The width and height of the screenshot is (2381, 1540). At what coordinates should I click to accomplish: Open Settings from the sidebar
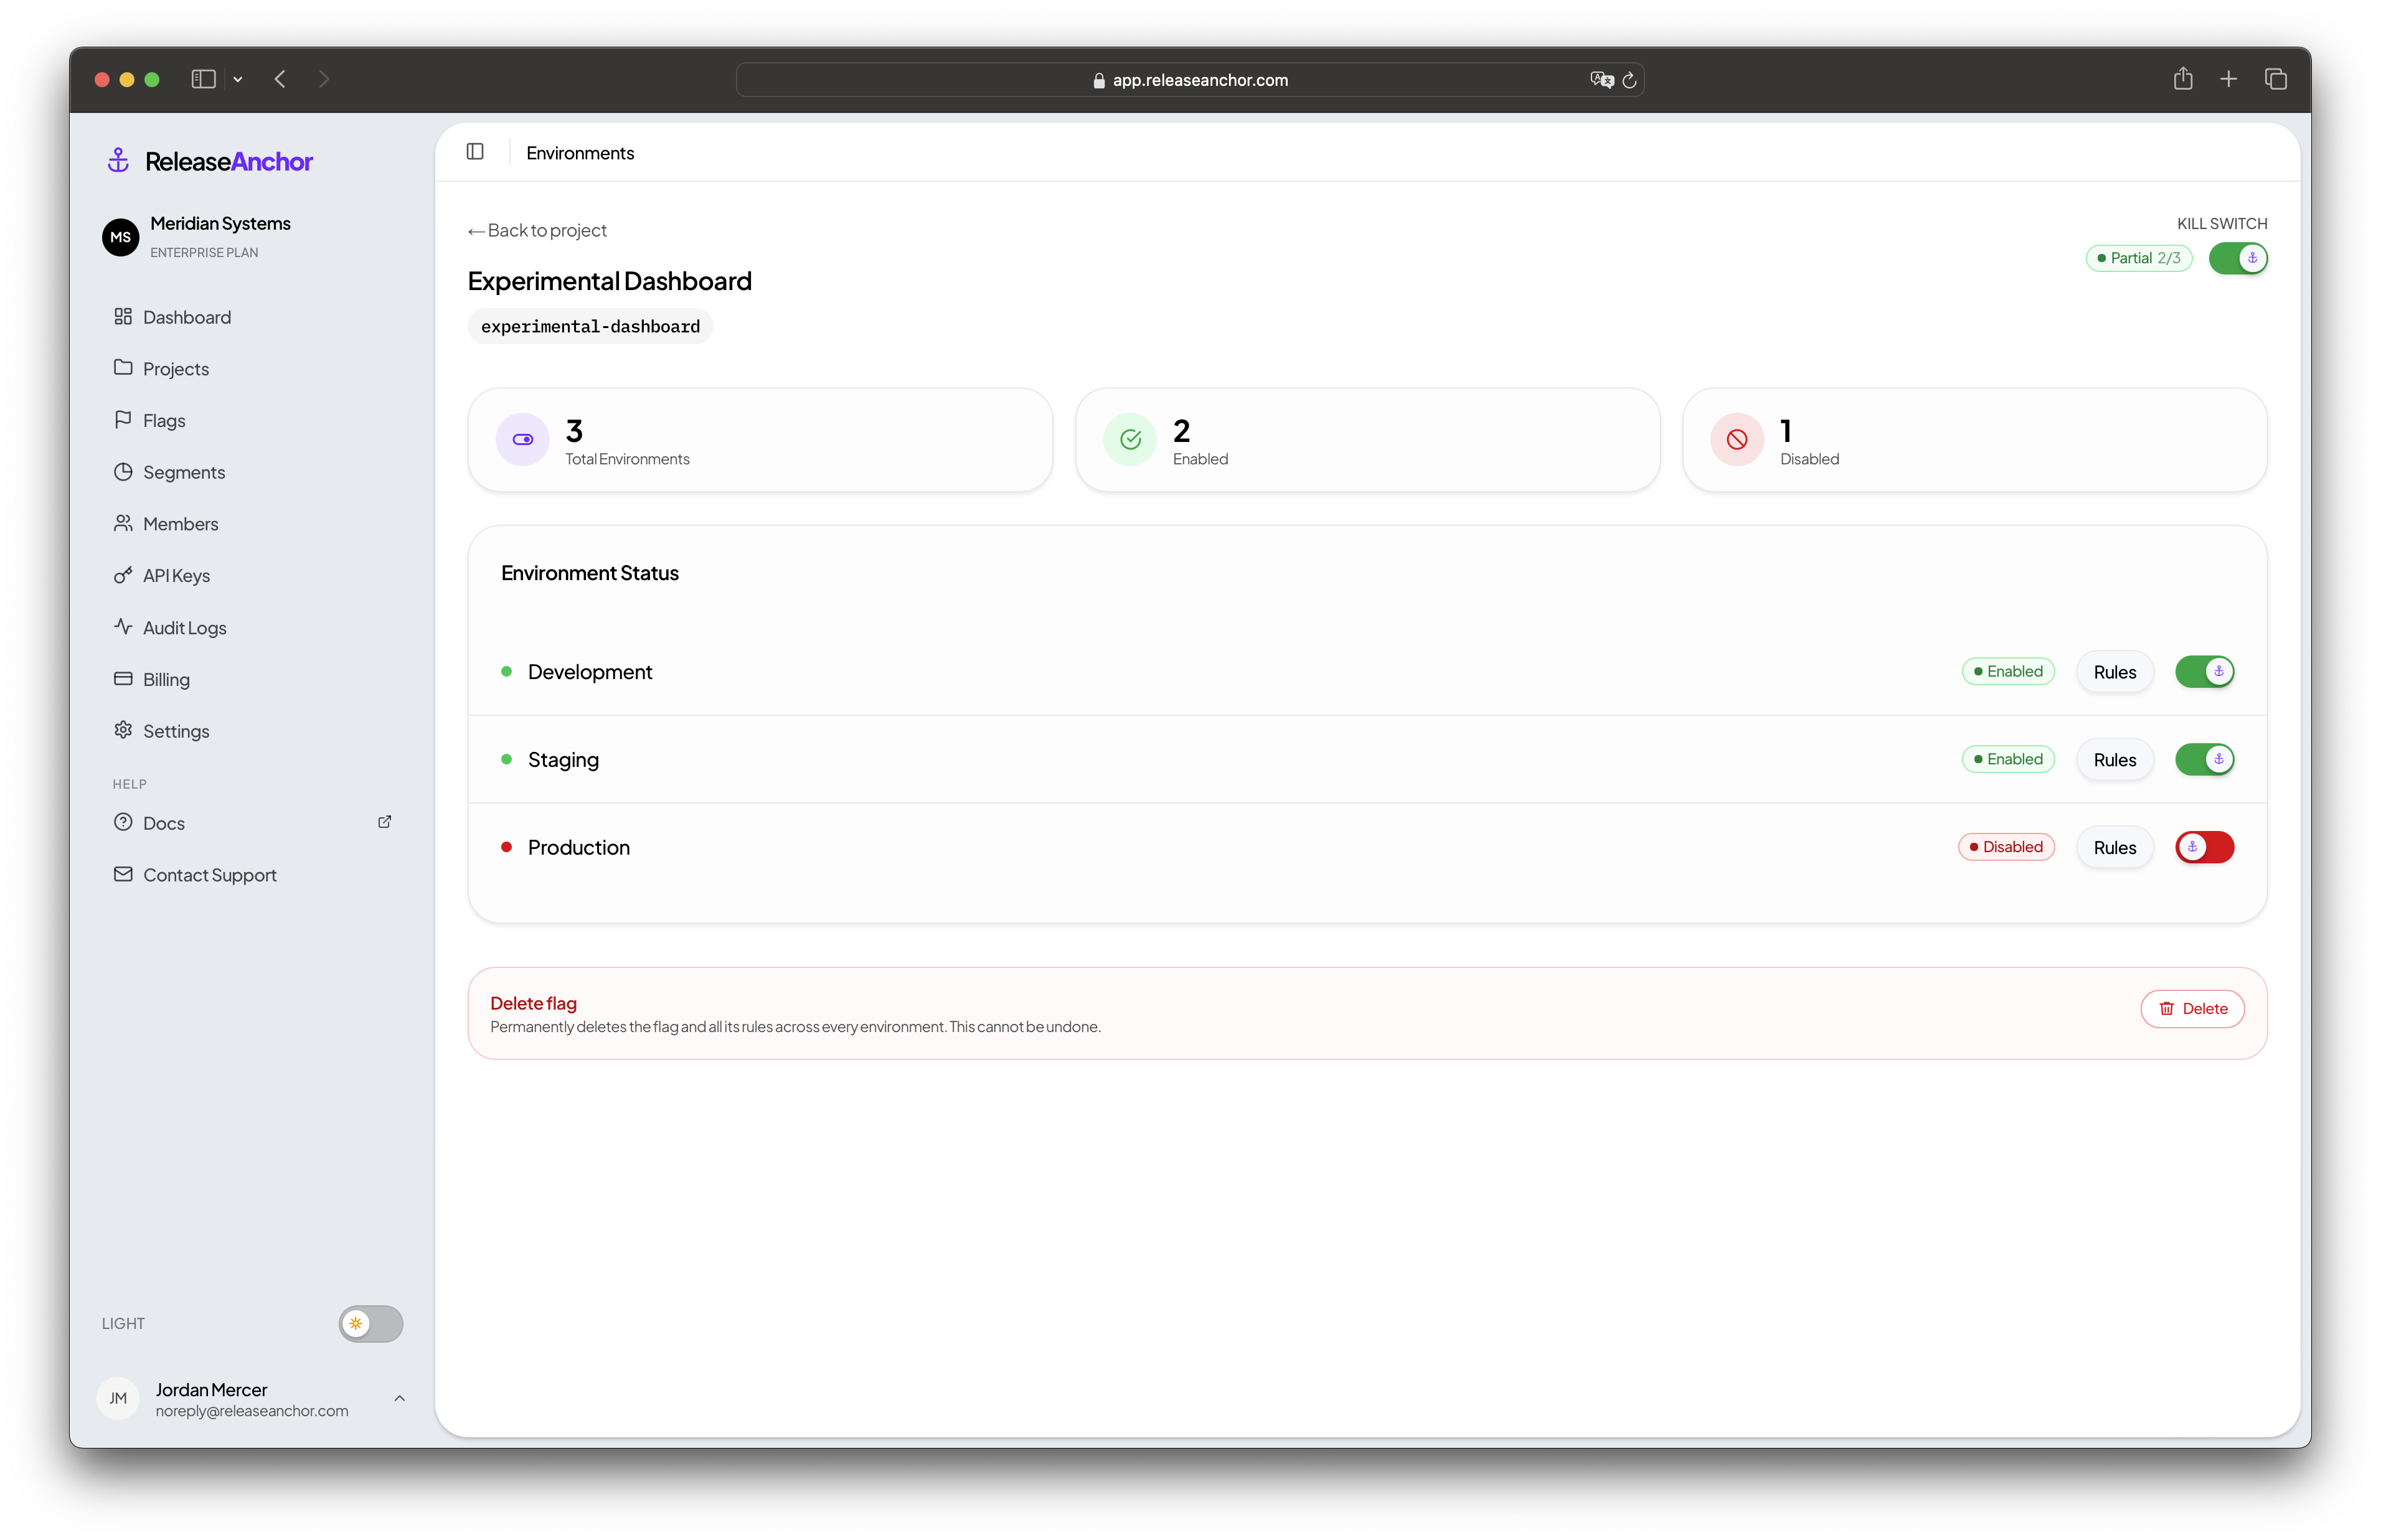(x=252, y=731)
